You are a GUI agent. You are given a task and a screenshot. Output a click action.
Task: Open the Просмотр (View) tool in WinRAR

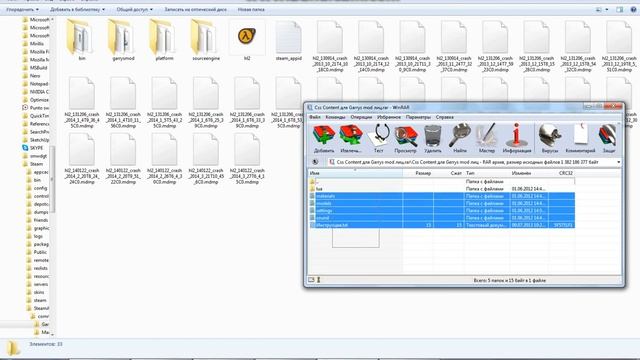[405, 139]
